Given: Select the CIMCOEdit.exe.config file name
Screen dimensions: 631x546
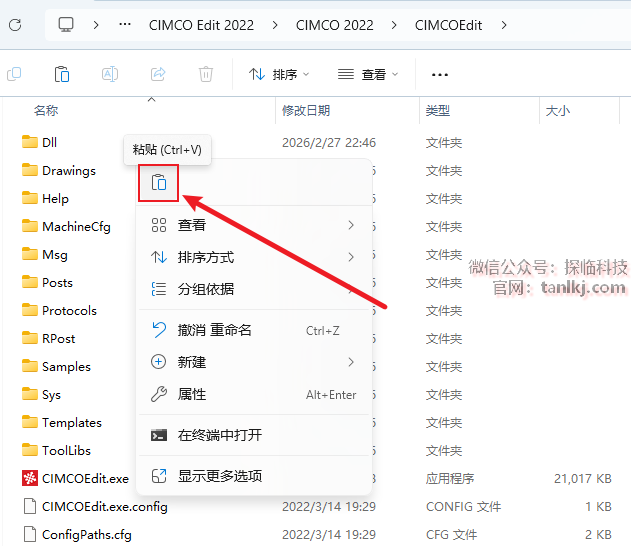Looking at the screenshot, I should pyautogui.click(x=105, y=507).
